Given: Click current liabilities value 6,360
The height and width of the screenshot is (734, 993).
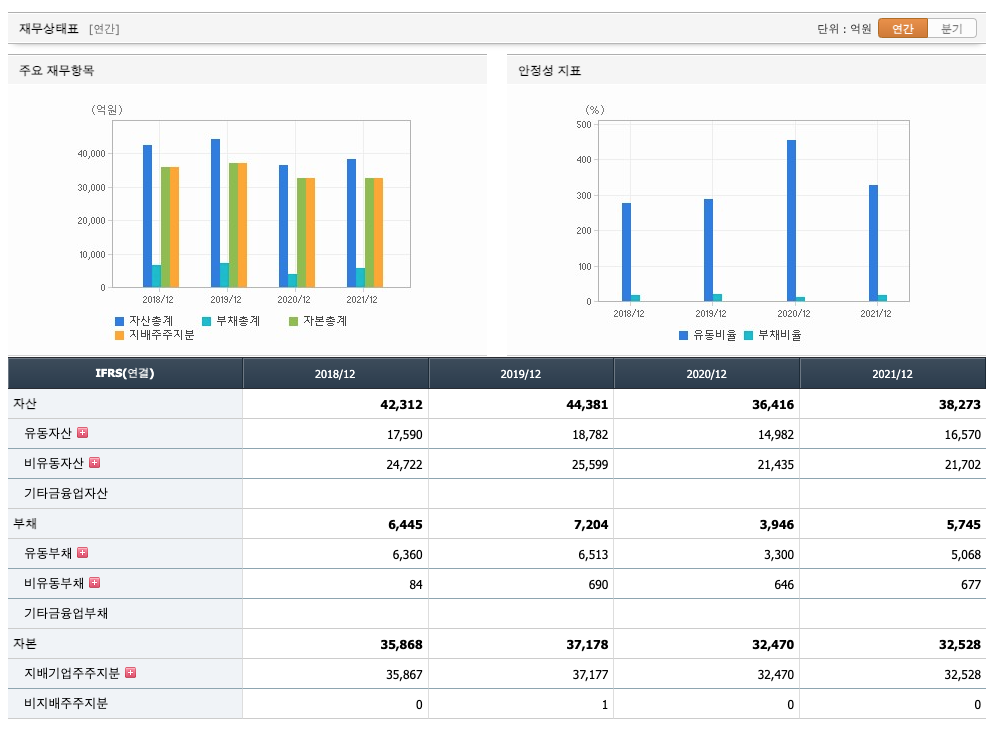Looking at the screenshot, I should [407, 554].
